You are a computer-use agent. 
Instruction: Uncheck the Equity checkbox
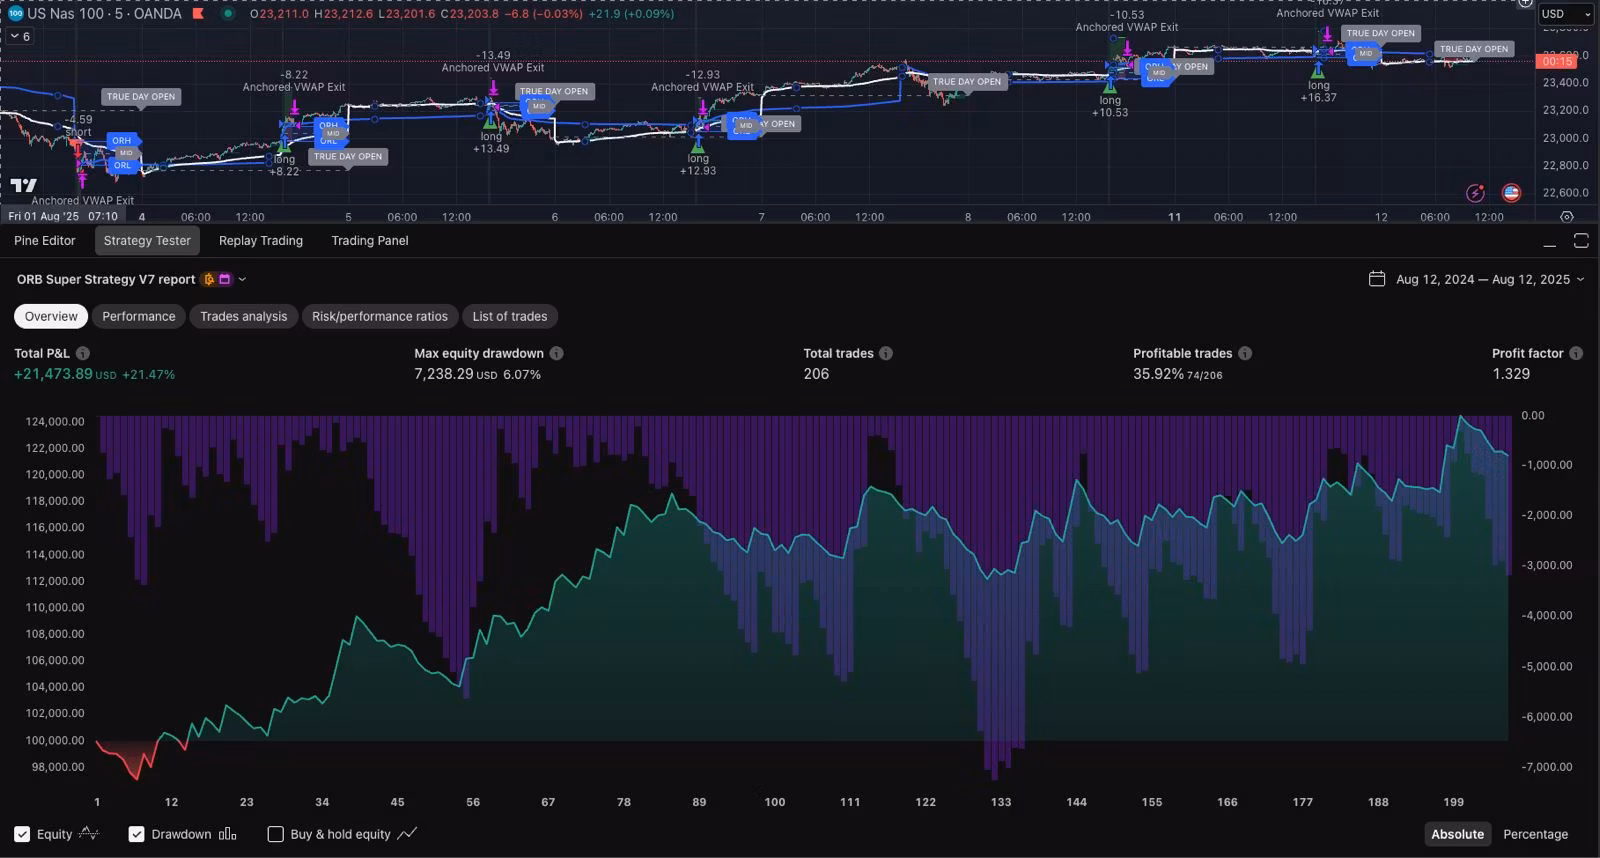pos(22,834)
